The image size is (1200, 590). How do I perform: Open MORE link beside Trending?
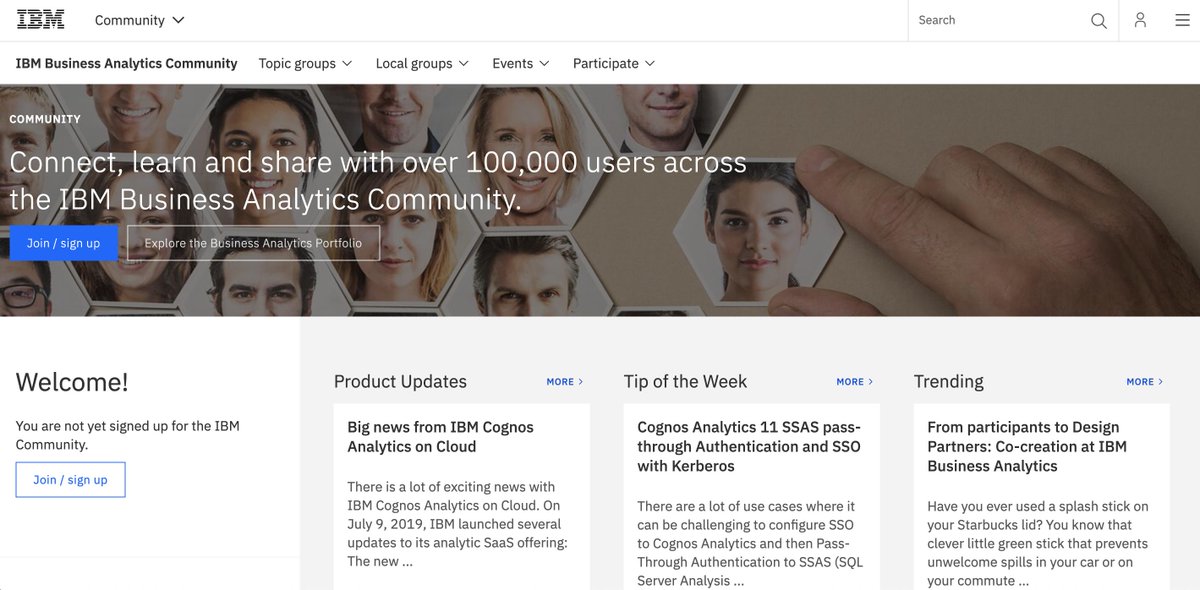[x=1145, y=382]
